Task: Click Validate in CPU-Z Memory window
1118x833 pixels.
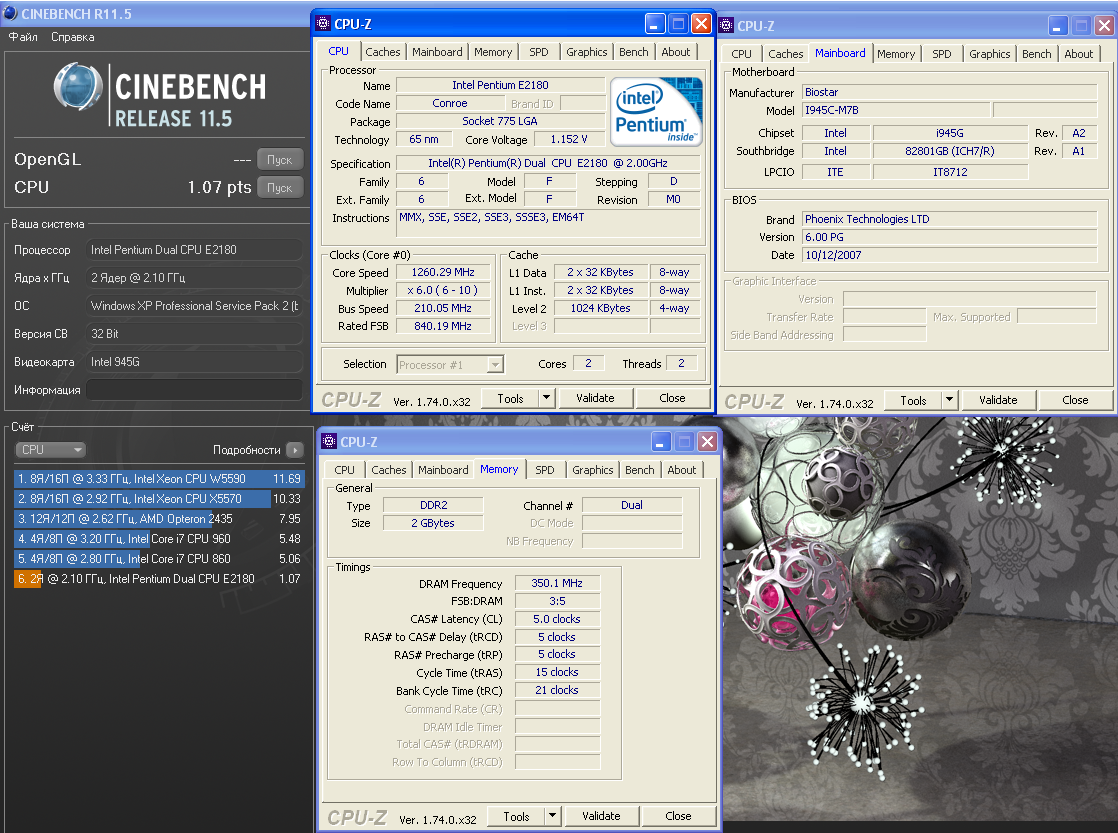Action: click(x=601, y=816)
